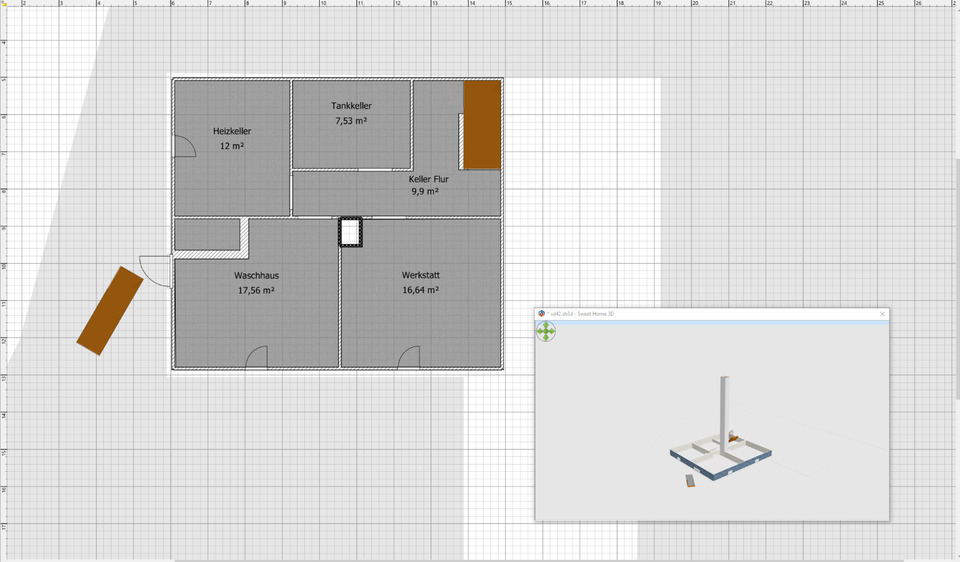The image size is (960, 562).
Task: Click the Keller Flur room label
Action: [x=428, y=179]
